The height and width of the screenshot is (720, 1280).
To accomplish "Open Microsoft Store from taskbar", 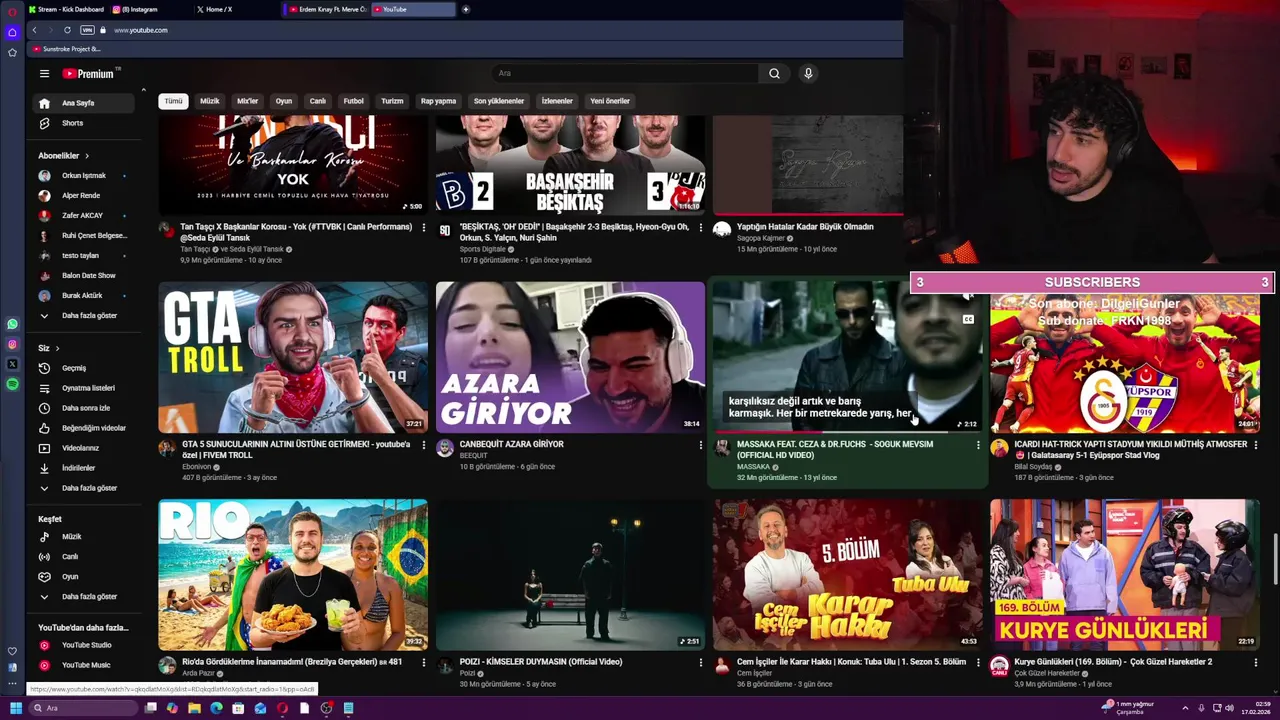I will (x=238, y=708).
